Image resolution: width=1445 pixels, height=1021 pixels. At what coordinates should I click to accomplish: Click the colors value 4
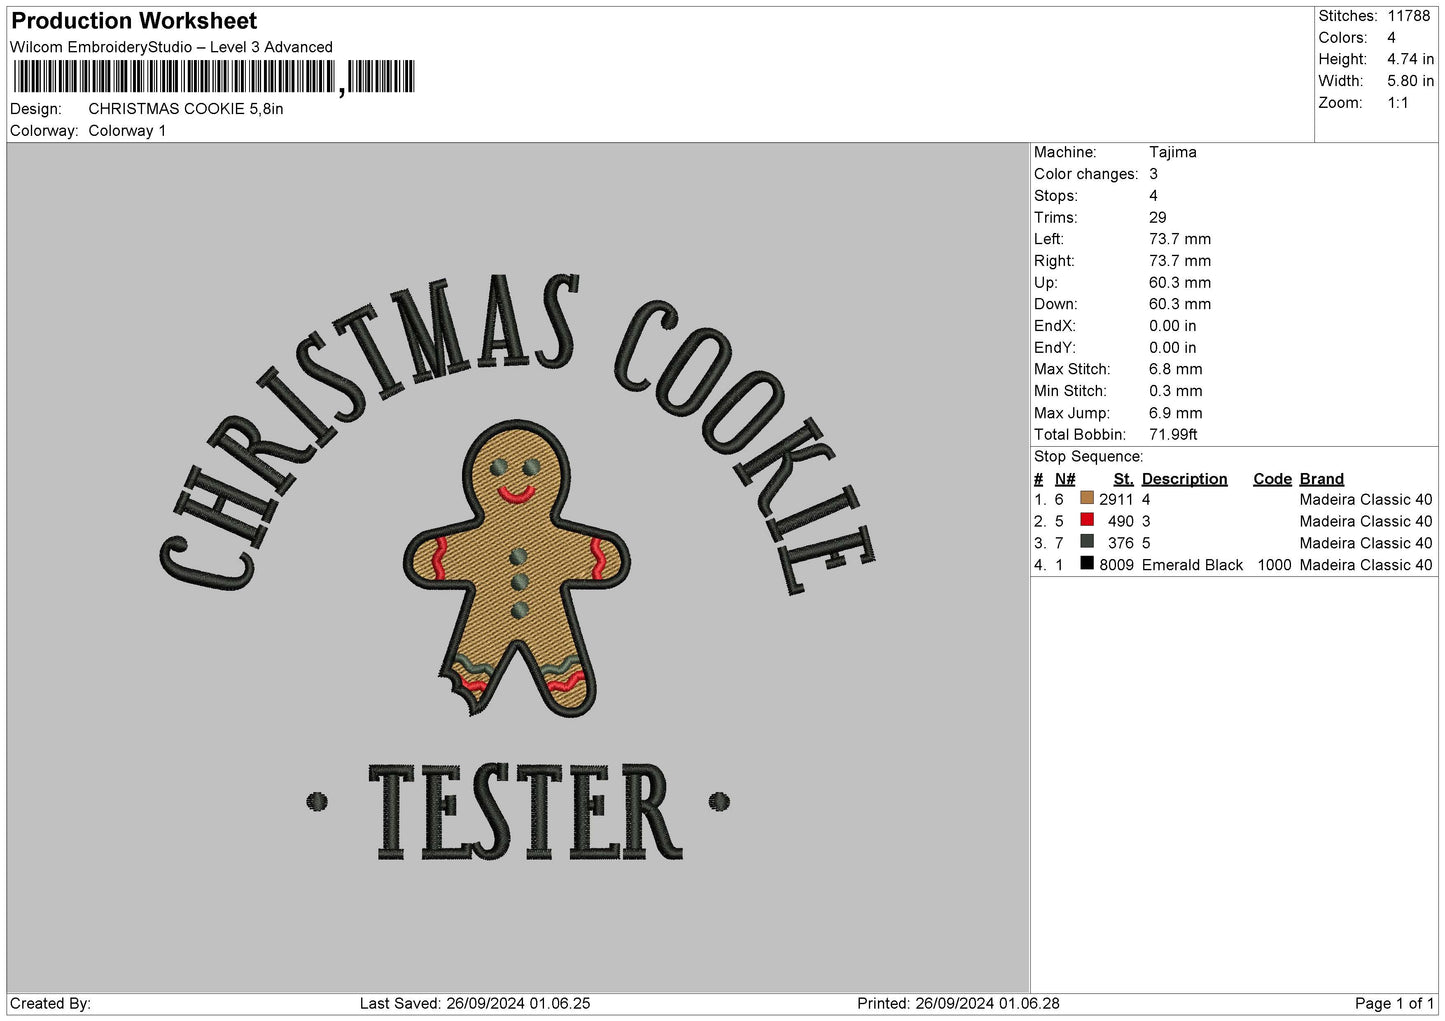click(x=1391, y=38)
